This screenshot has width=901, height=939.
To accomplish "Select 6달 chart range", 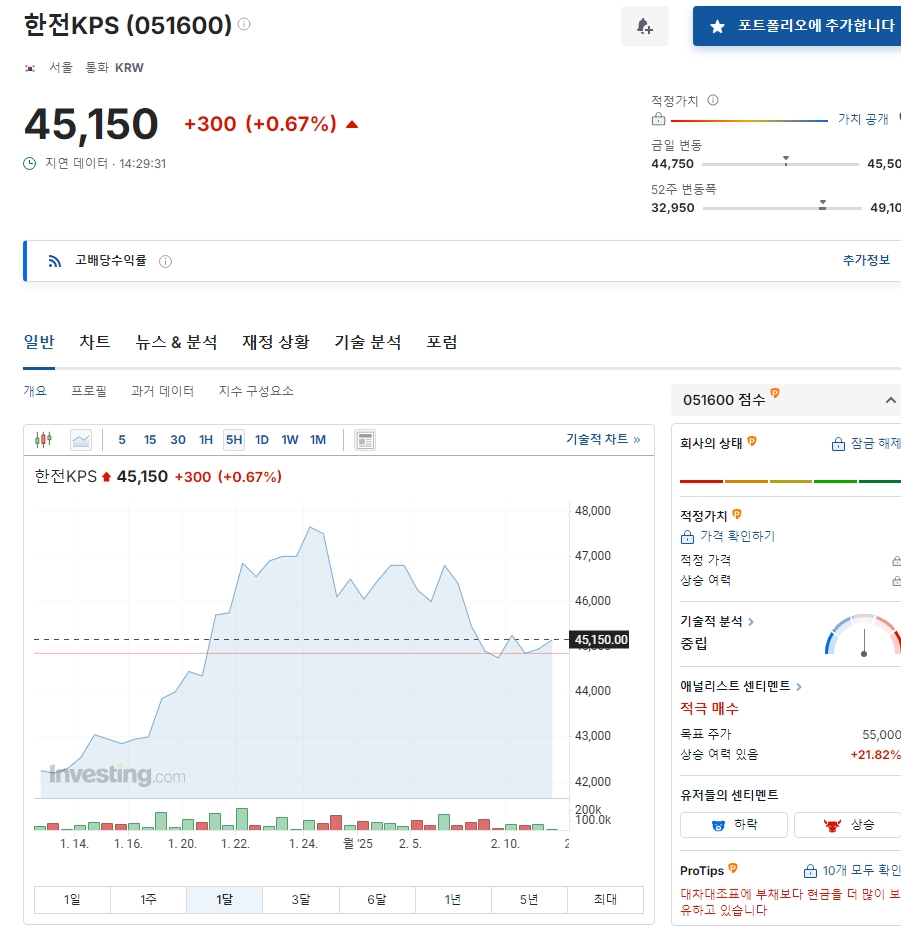I will click(x=377, y=899).
